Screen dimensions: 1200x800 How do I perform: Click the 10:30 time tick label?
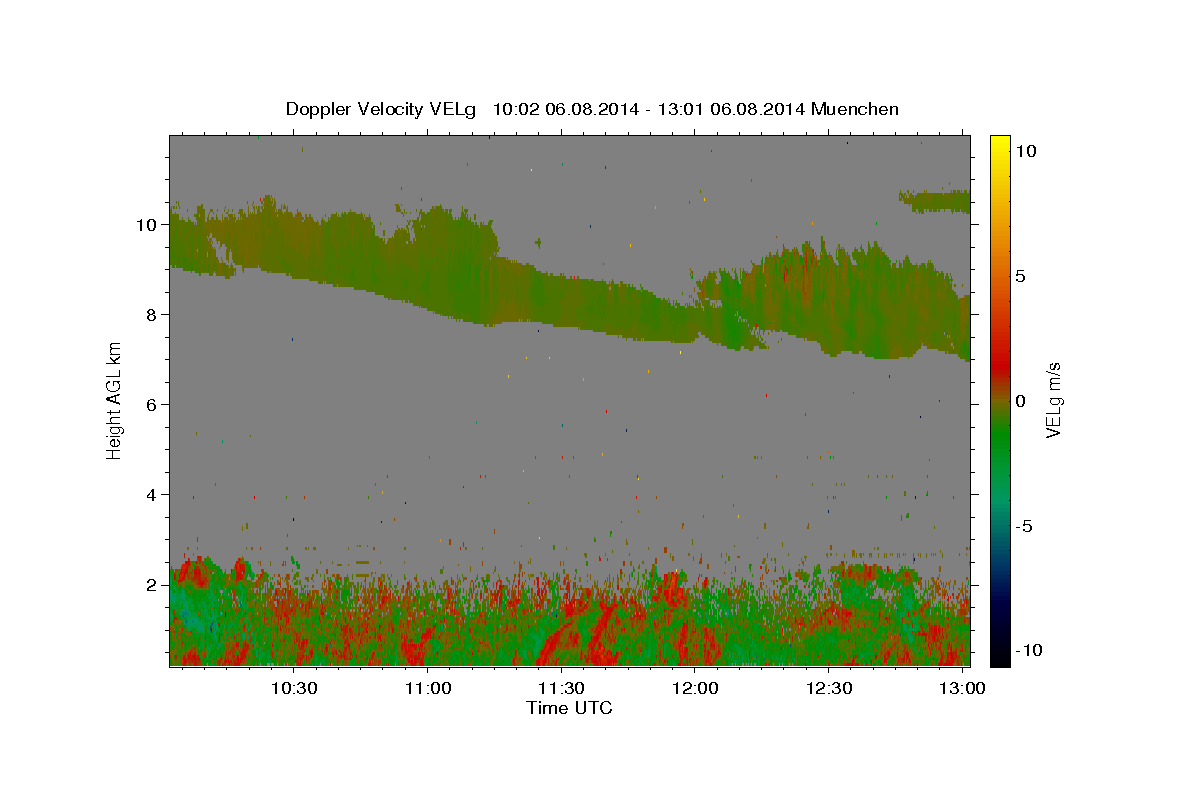295,688
